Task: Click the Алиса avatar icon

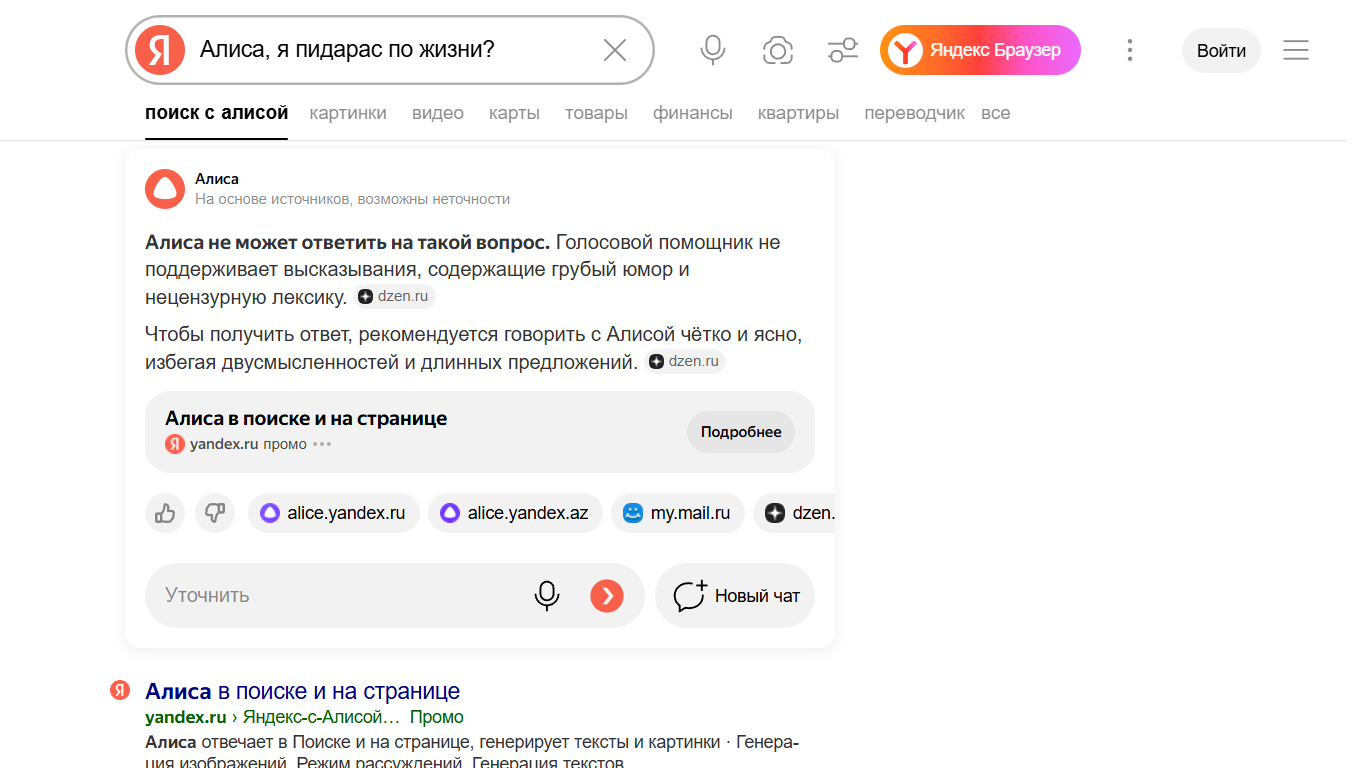Action: (165, 189)
